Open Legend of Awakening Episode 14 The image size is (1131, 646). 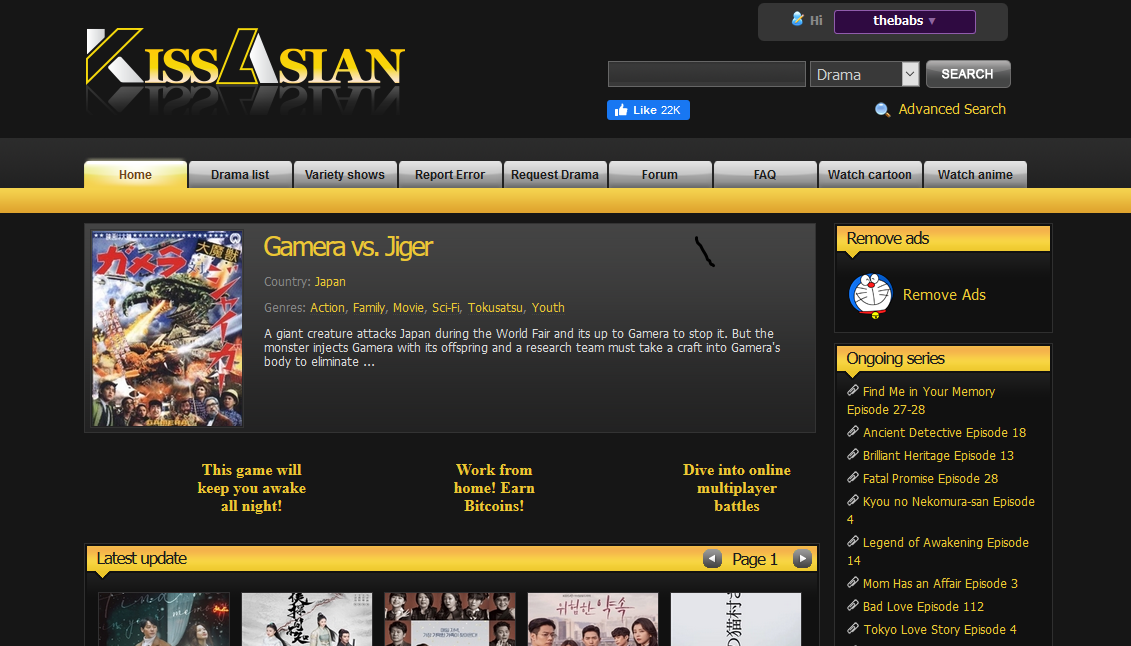938,552
